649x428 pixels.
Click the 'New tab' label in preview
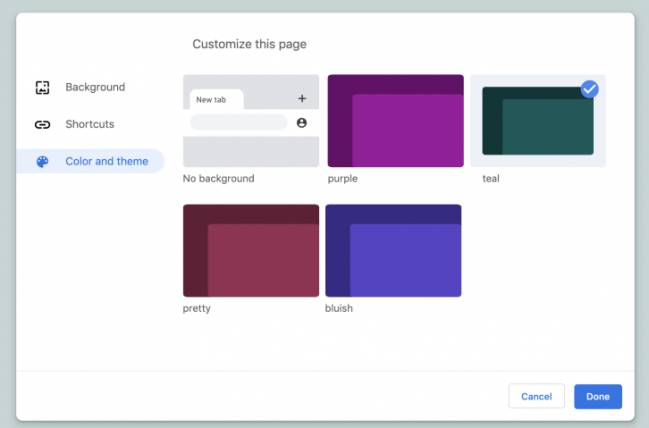point(211,100)
